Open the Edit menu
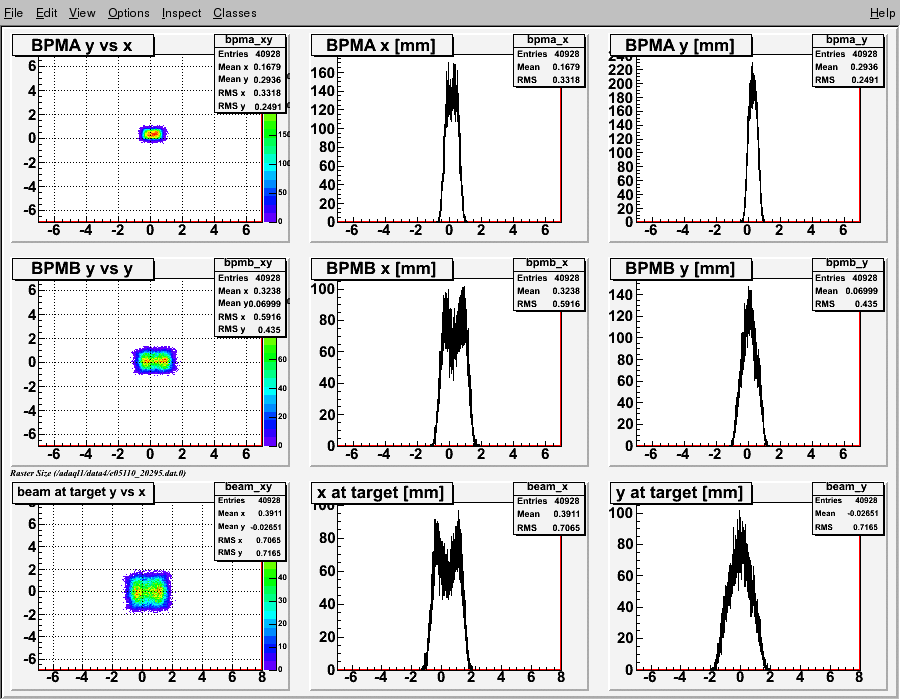The image size is (900, 700). pyautogui.click(x=46, y=13)
